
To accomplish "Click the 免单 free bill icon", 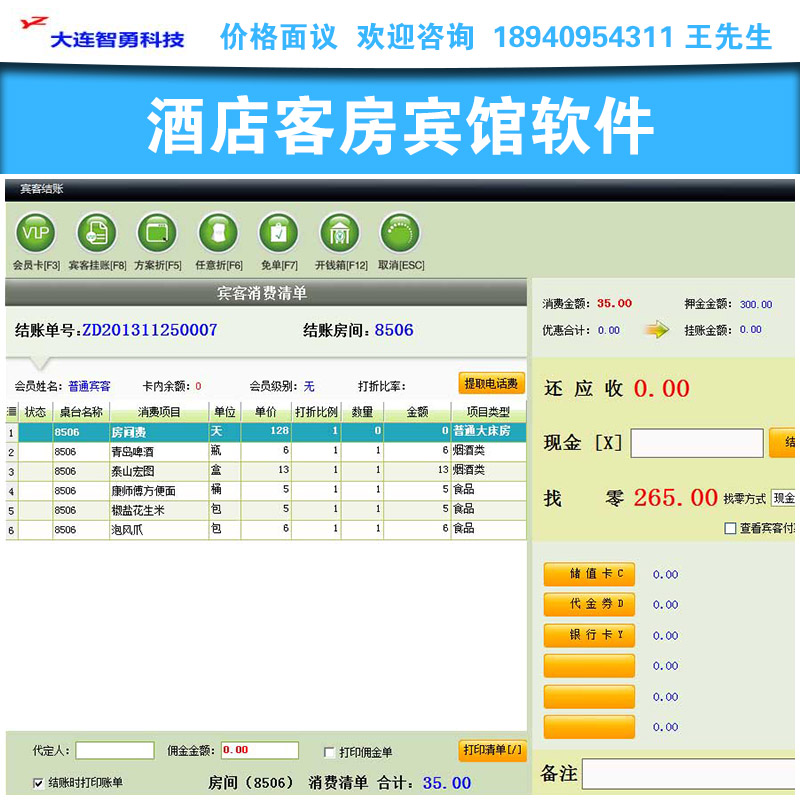I will 278,234.
